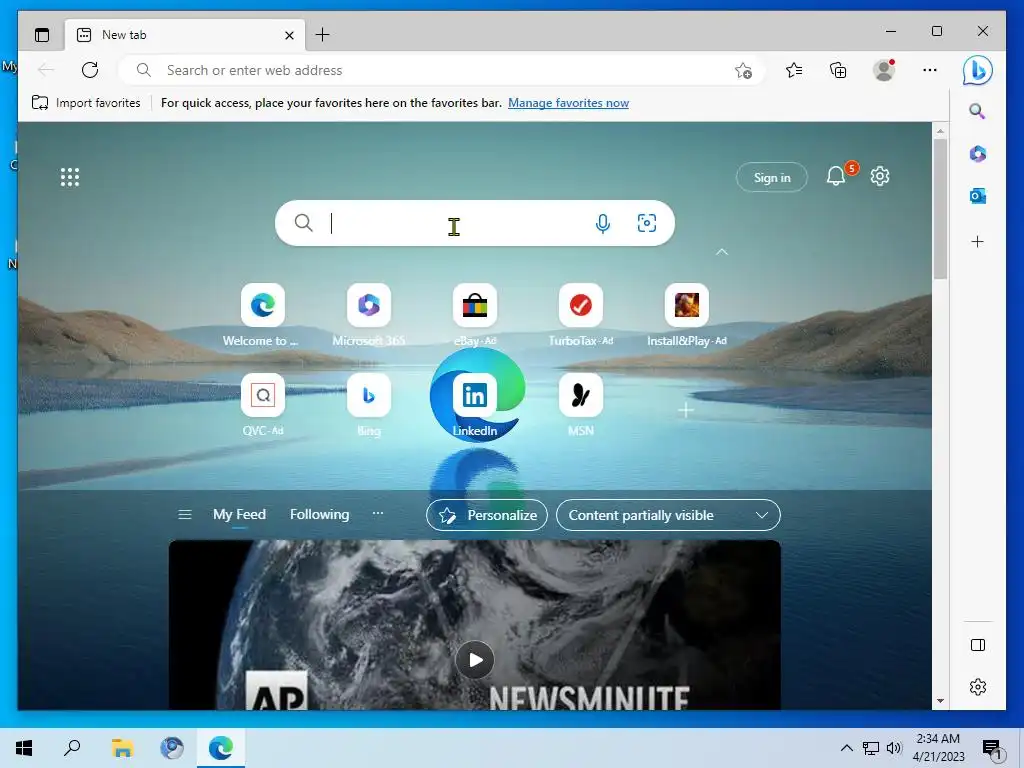Open feed hamburger menu

click(x=185, y=515)
